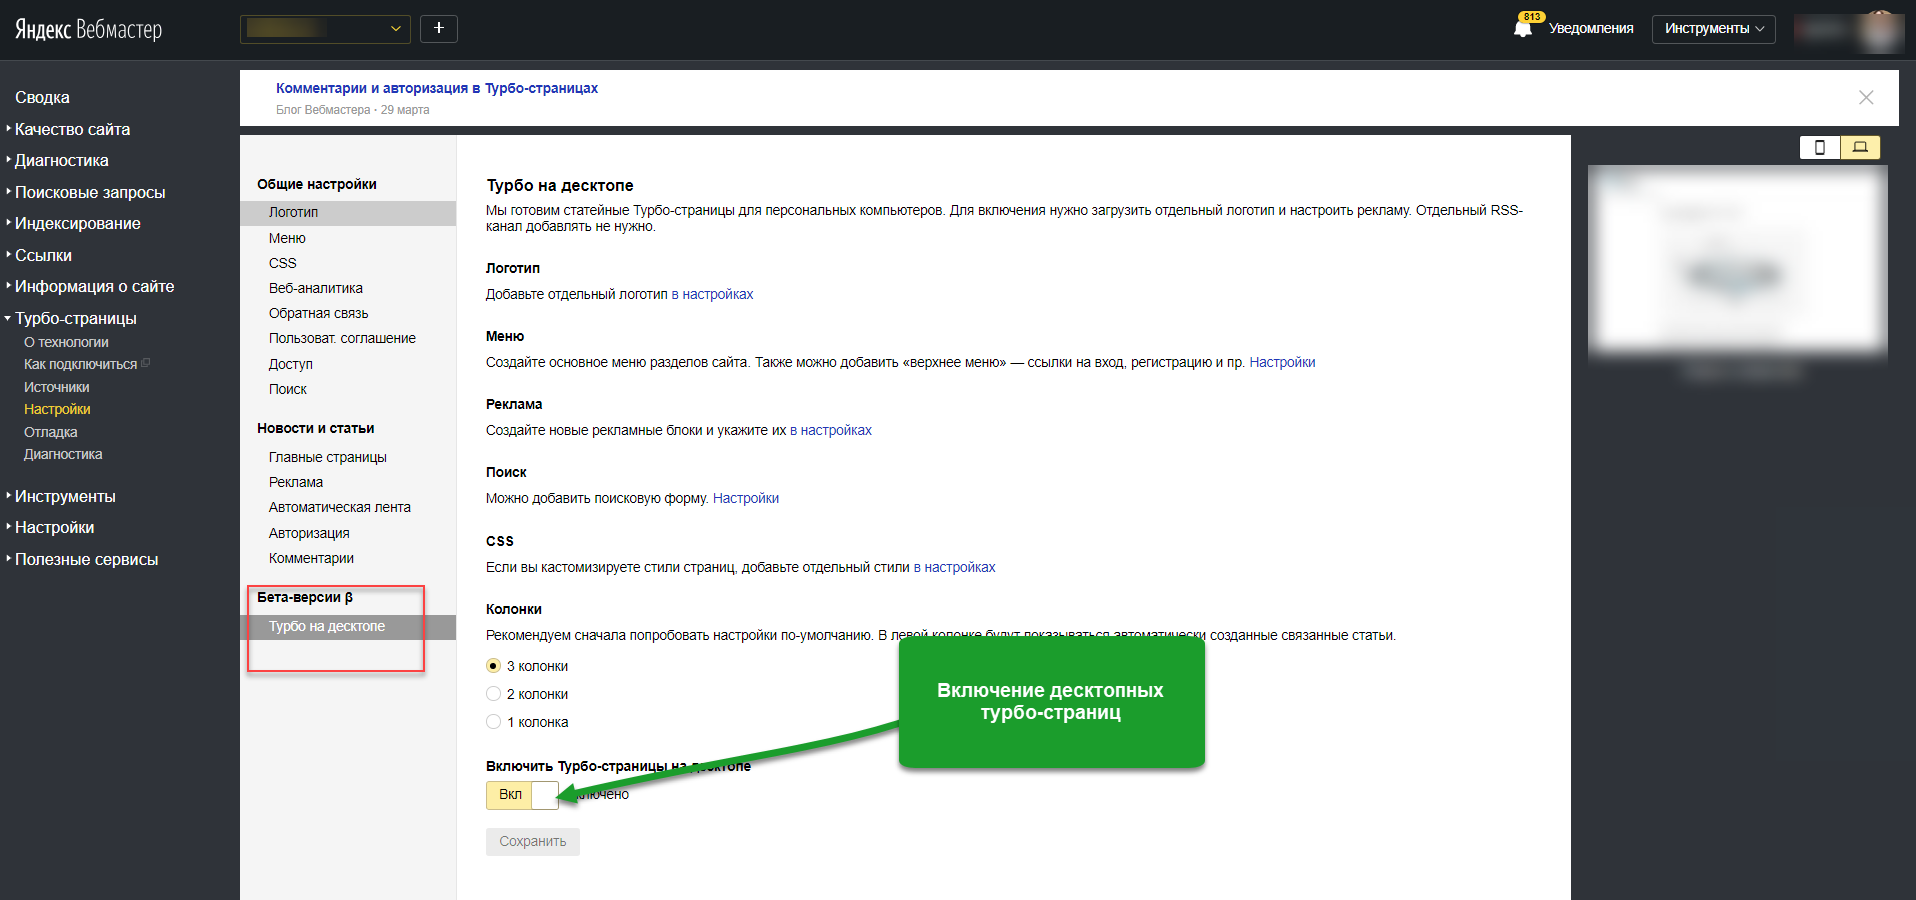Click Уведомления label in header
Viewport: 1916px width, 900px height.
click(1591, 29)
